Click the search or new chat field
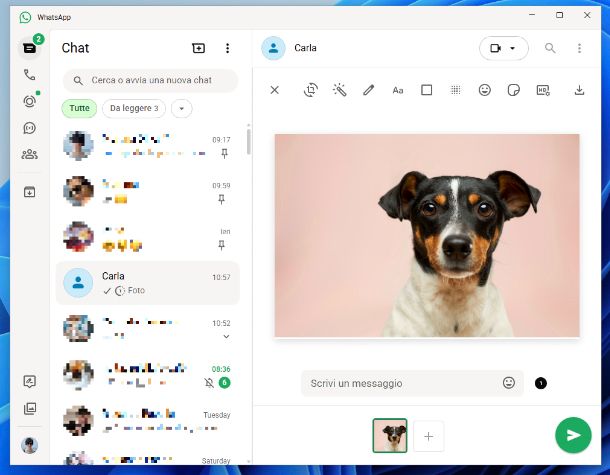This screenshot has height=475, width=610. [151, 80]
